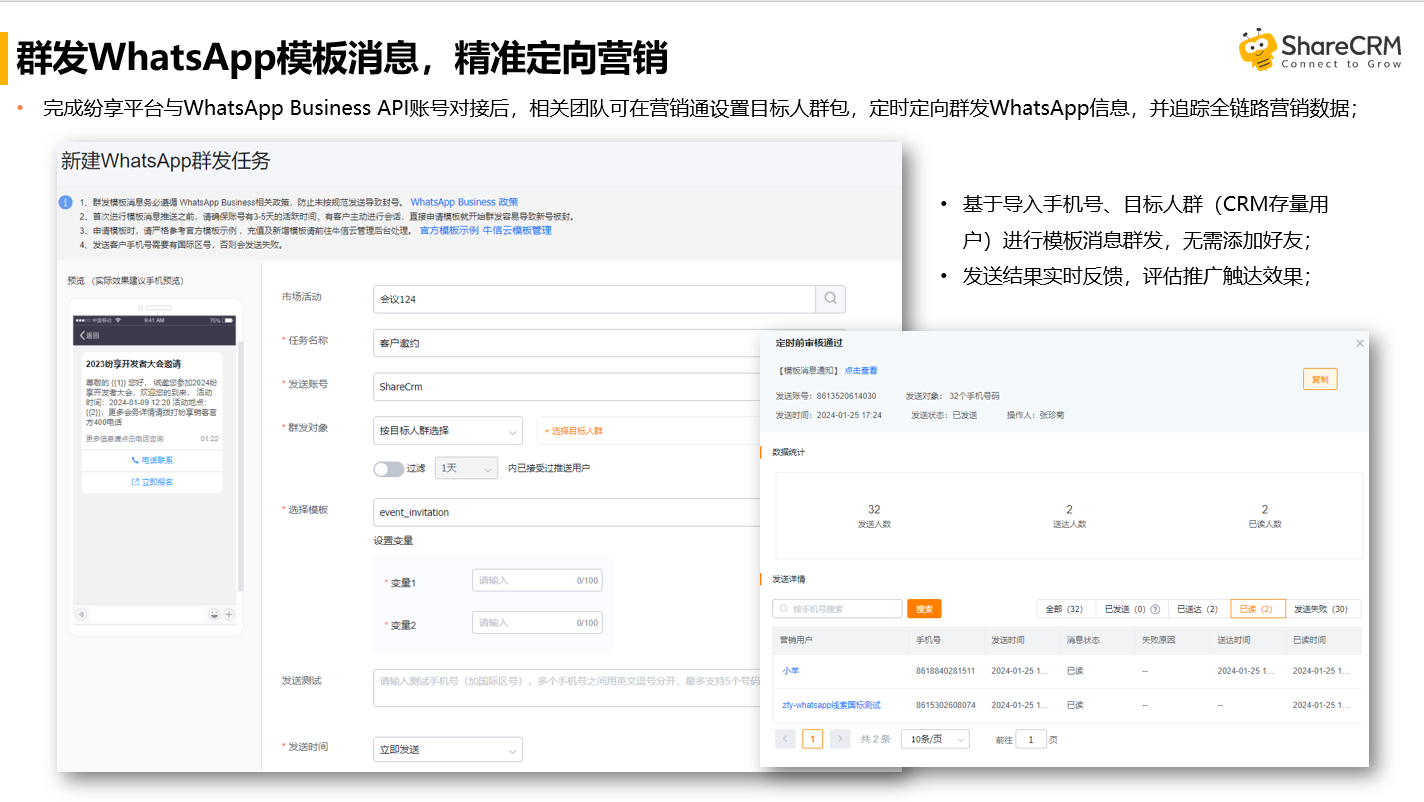Toggle the 过滤 filter switch
The height and width of the screenshot is (802, 1424).
pyautogui.click(x=388, y=468)
